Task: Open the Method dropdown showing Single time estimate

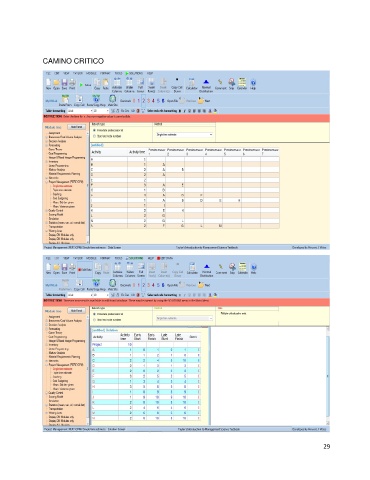Action: click(x=184, y=135)
